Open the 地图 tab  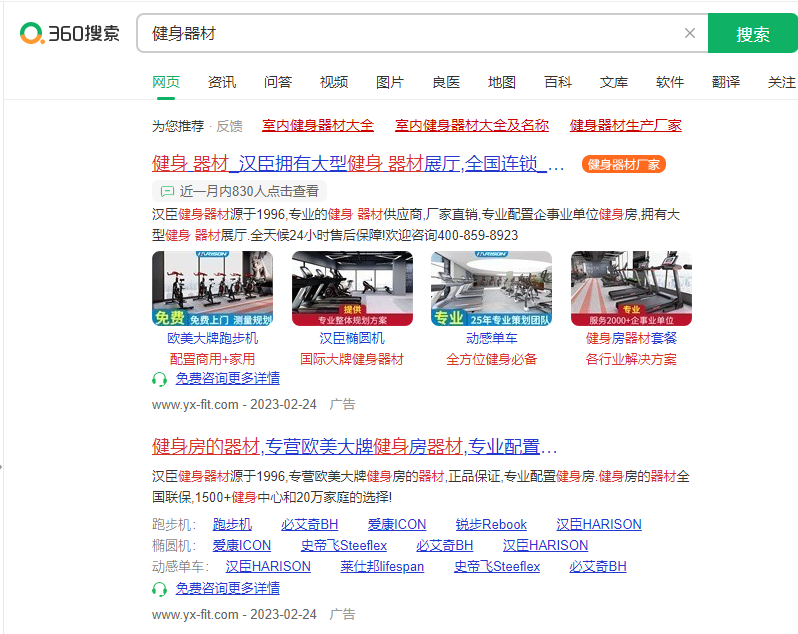[502, 82]
